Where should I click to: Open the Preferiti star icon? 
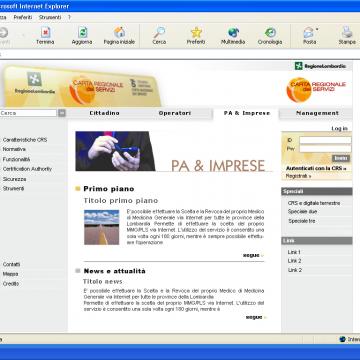pos(196,33)
